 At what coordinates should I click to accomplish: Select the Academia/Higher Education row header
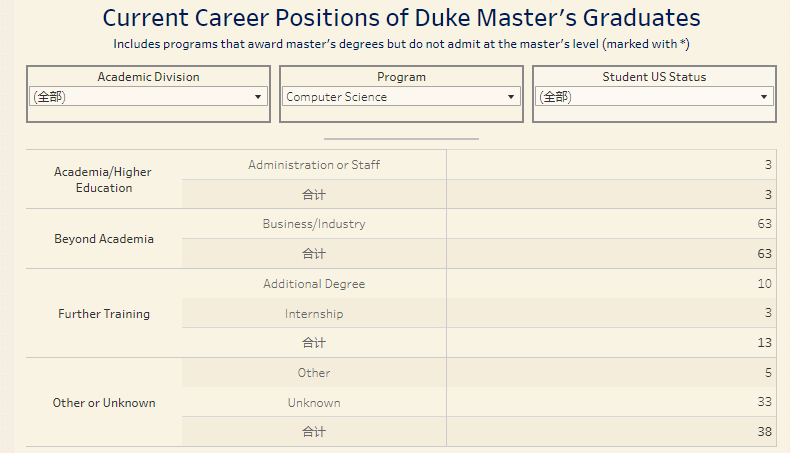(x=103, y=179)
